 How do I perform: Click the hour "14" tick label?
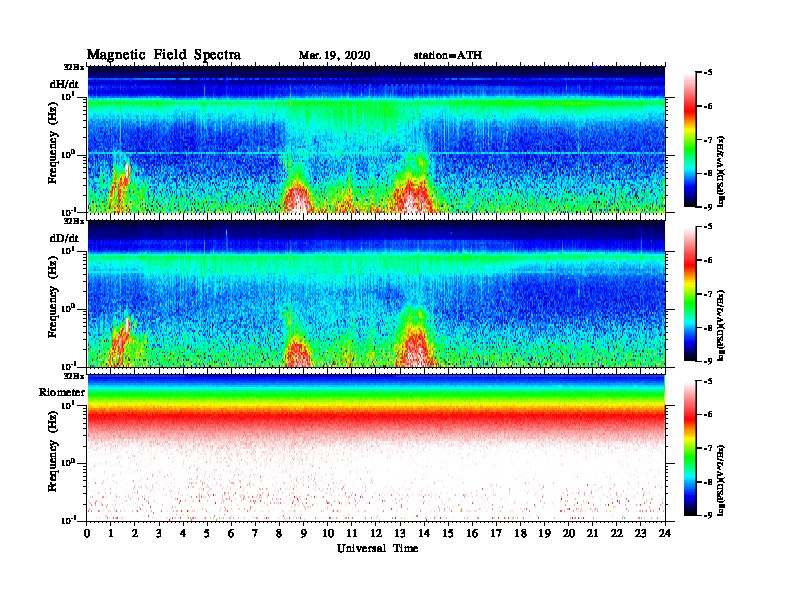pyautogui.click(x=424, y=534)
